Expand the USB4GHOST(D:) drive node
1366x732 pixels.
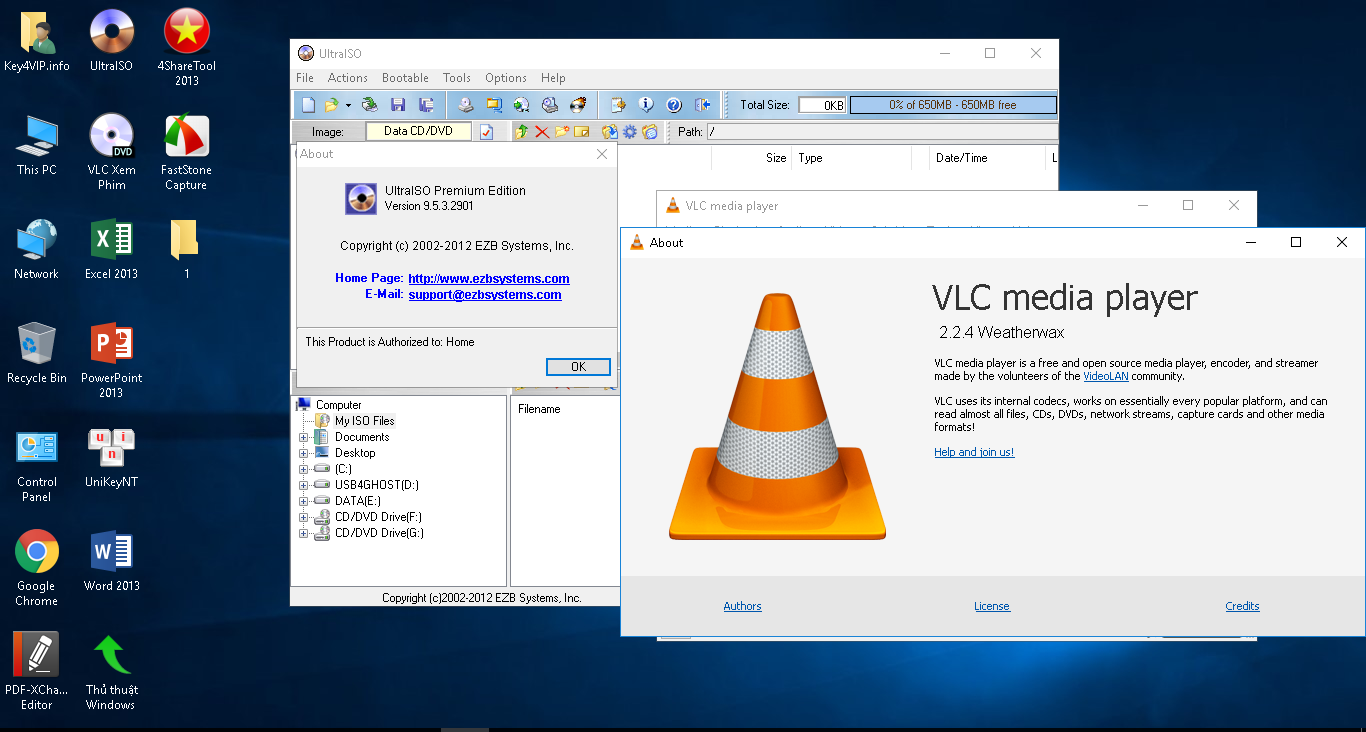pyautogui.click(x=304, y=485)
